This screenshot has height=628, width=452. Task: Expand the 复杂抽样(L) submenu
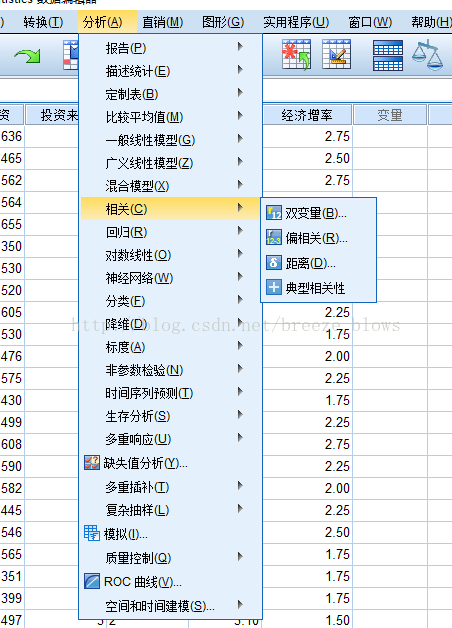[171, 510]
